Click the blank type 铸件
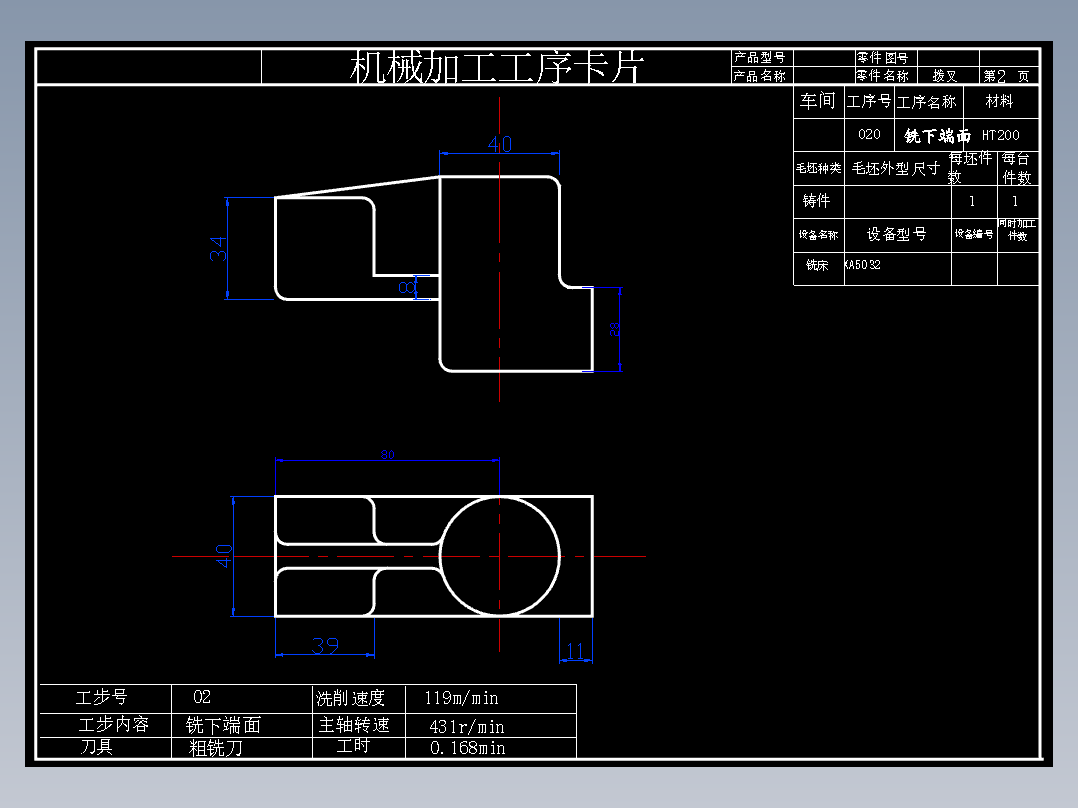Image resolution: width=1078 pixels, height=808 pixels. [816, 201]
